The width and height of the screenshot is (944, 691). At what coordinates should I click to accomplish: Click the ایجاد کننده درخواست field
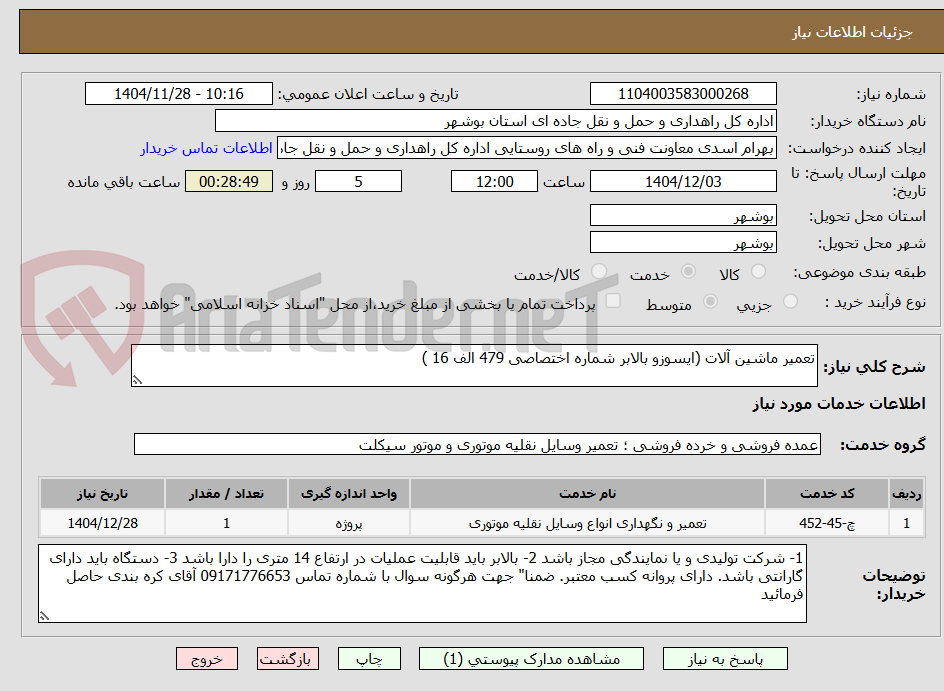(x=527, y=148)
